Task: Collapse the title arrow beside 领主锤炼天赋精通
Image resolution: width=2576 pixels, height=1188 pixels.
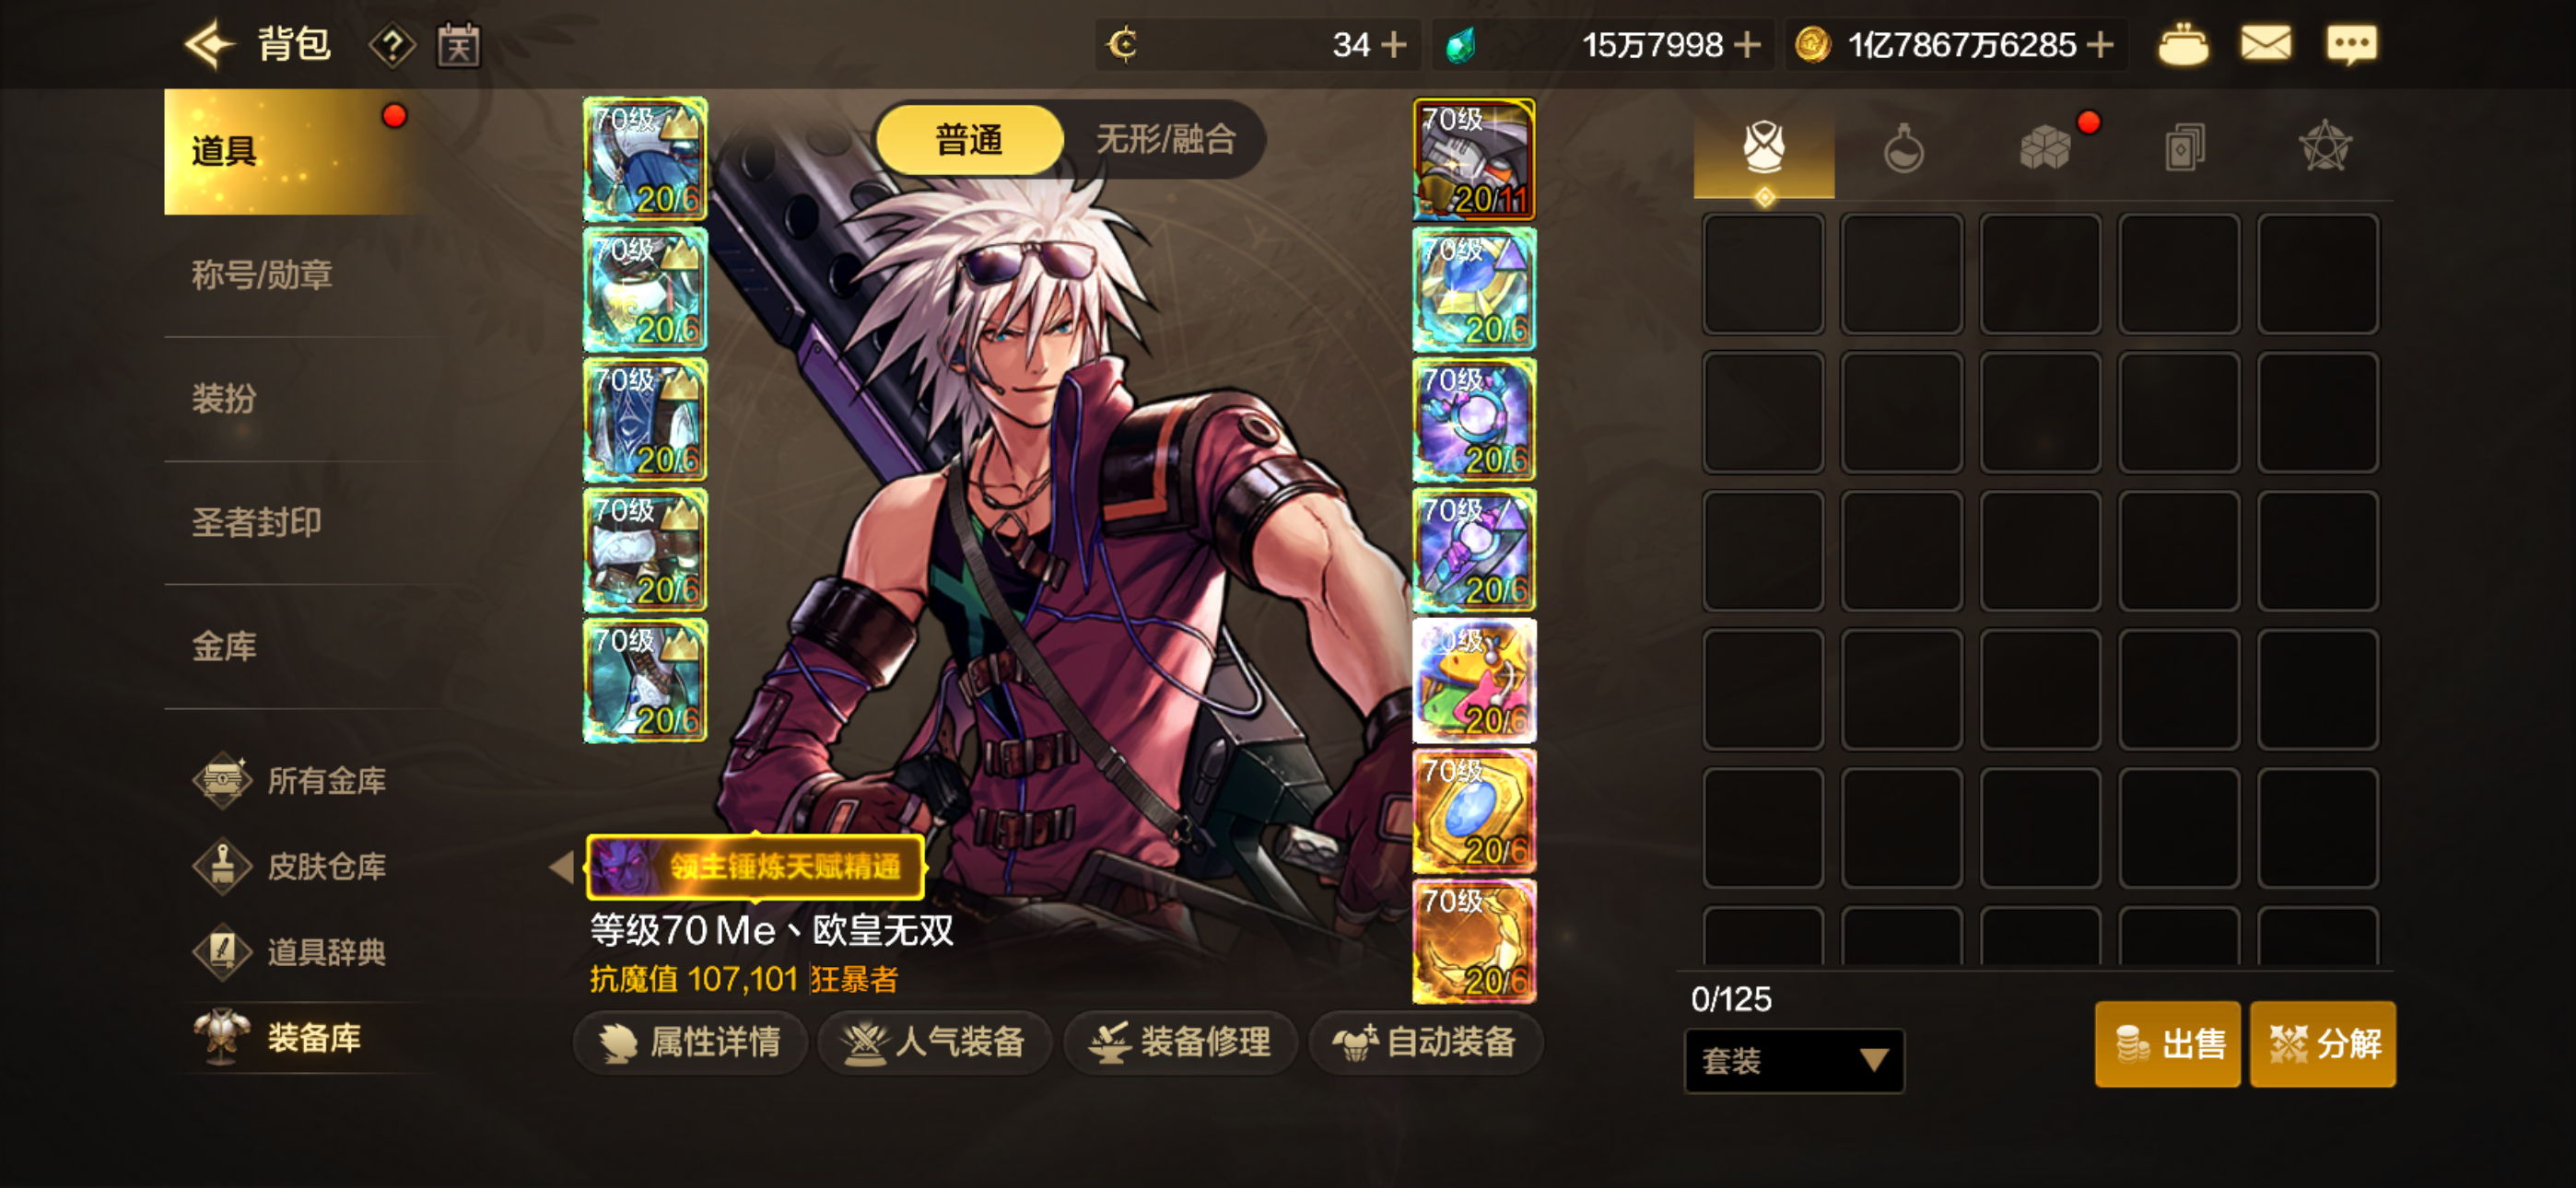Action: 562,866
